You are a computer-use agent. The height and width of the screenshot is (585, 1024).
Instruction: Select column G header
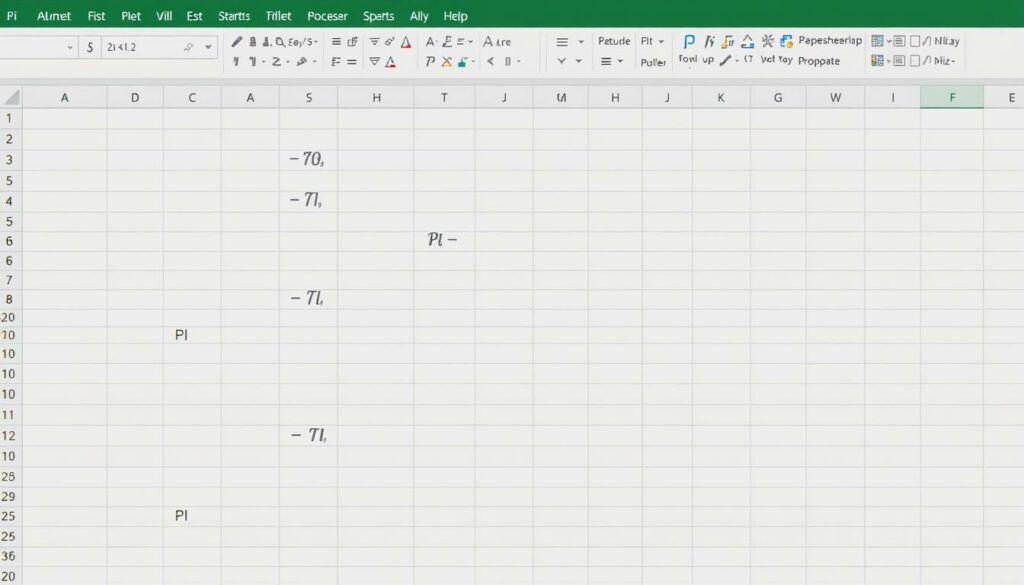click(x=778, y=98)
